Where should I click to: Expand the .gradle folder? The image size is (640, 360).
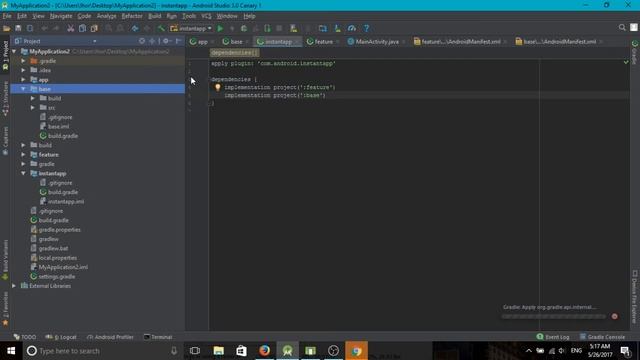coord(23,61)
